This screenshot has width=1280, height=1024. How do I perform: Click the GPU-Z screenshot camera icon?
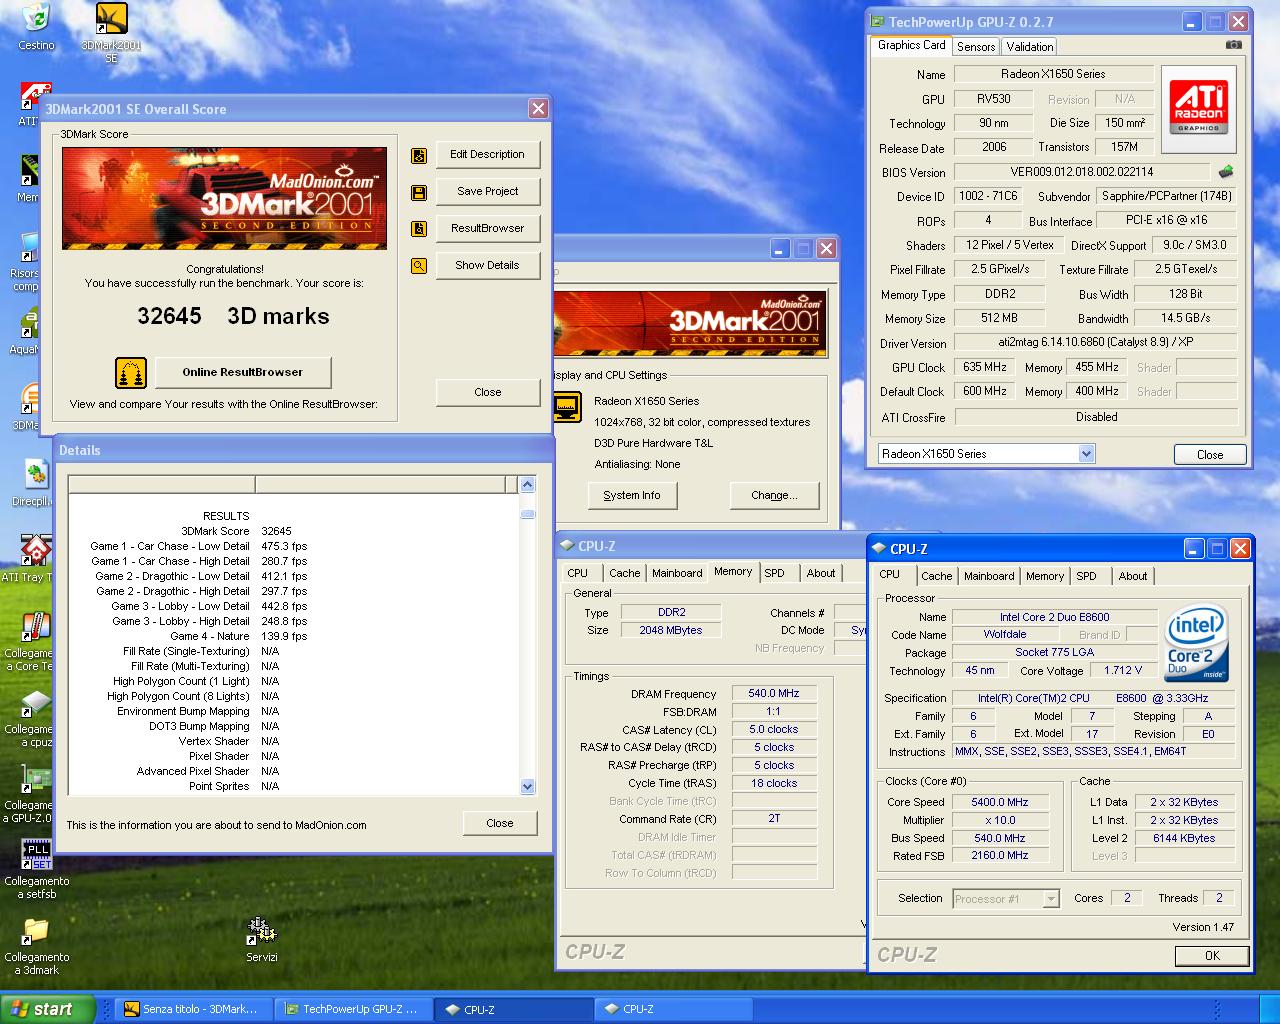[1233, 45]
